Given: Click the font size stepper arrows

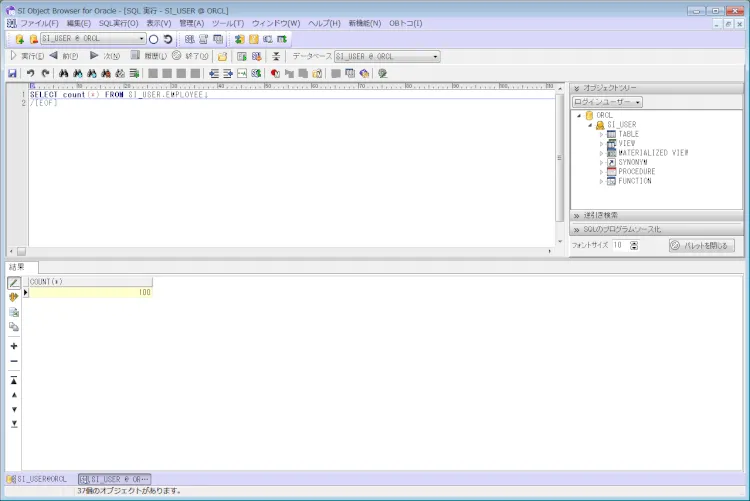Looking at the screenshot, I should tap(634, 245).
